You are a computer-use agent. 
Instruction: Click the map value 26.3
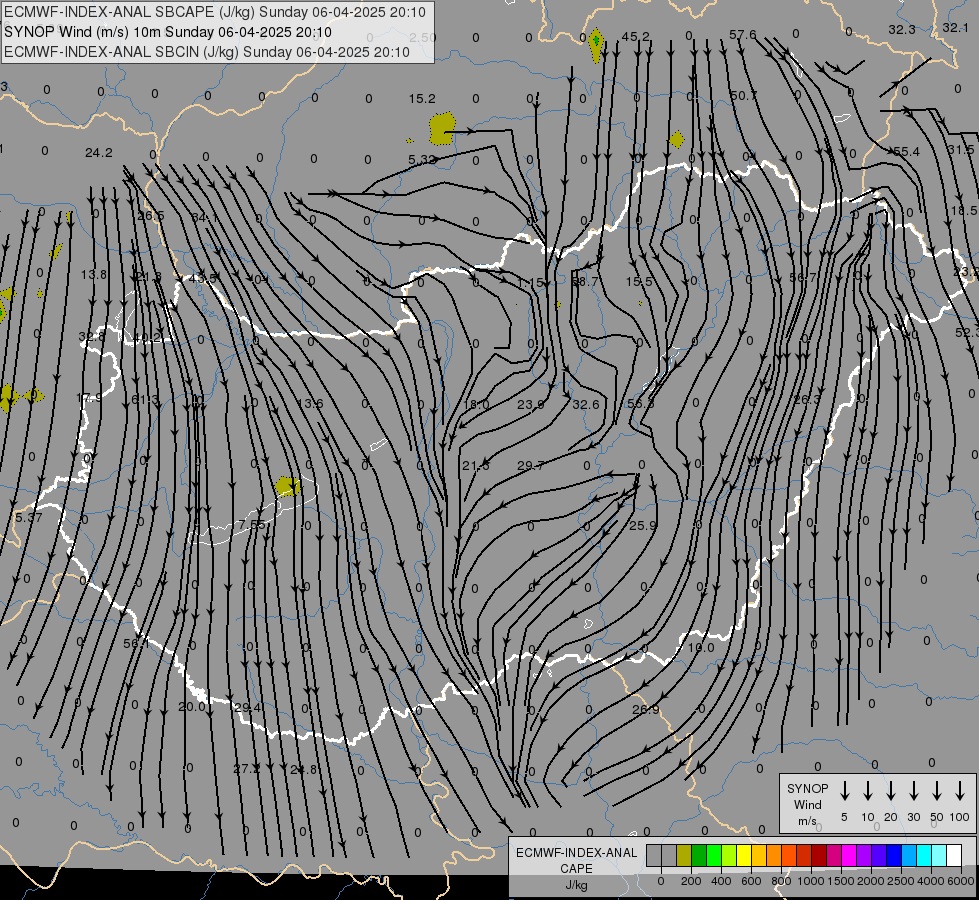807,399
